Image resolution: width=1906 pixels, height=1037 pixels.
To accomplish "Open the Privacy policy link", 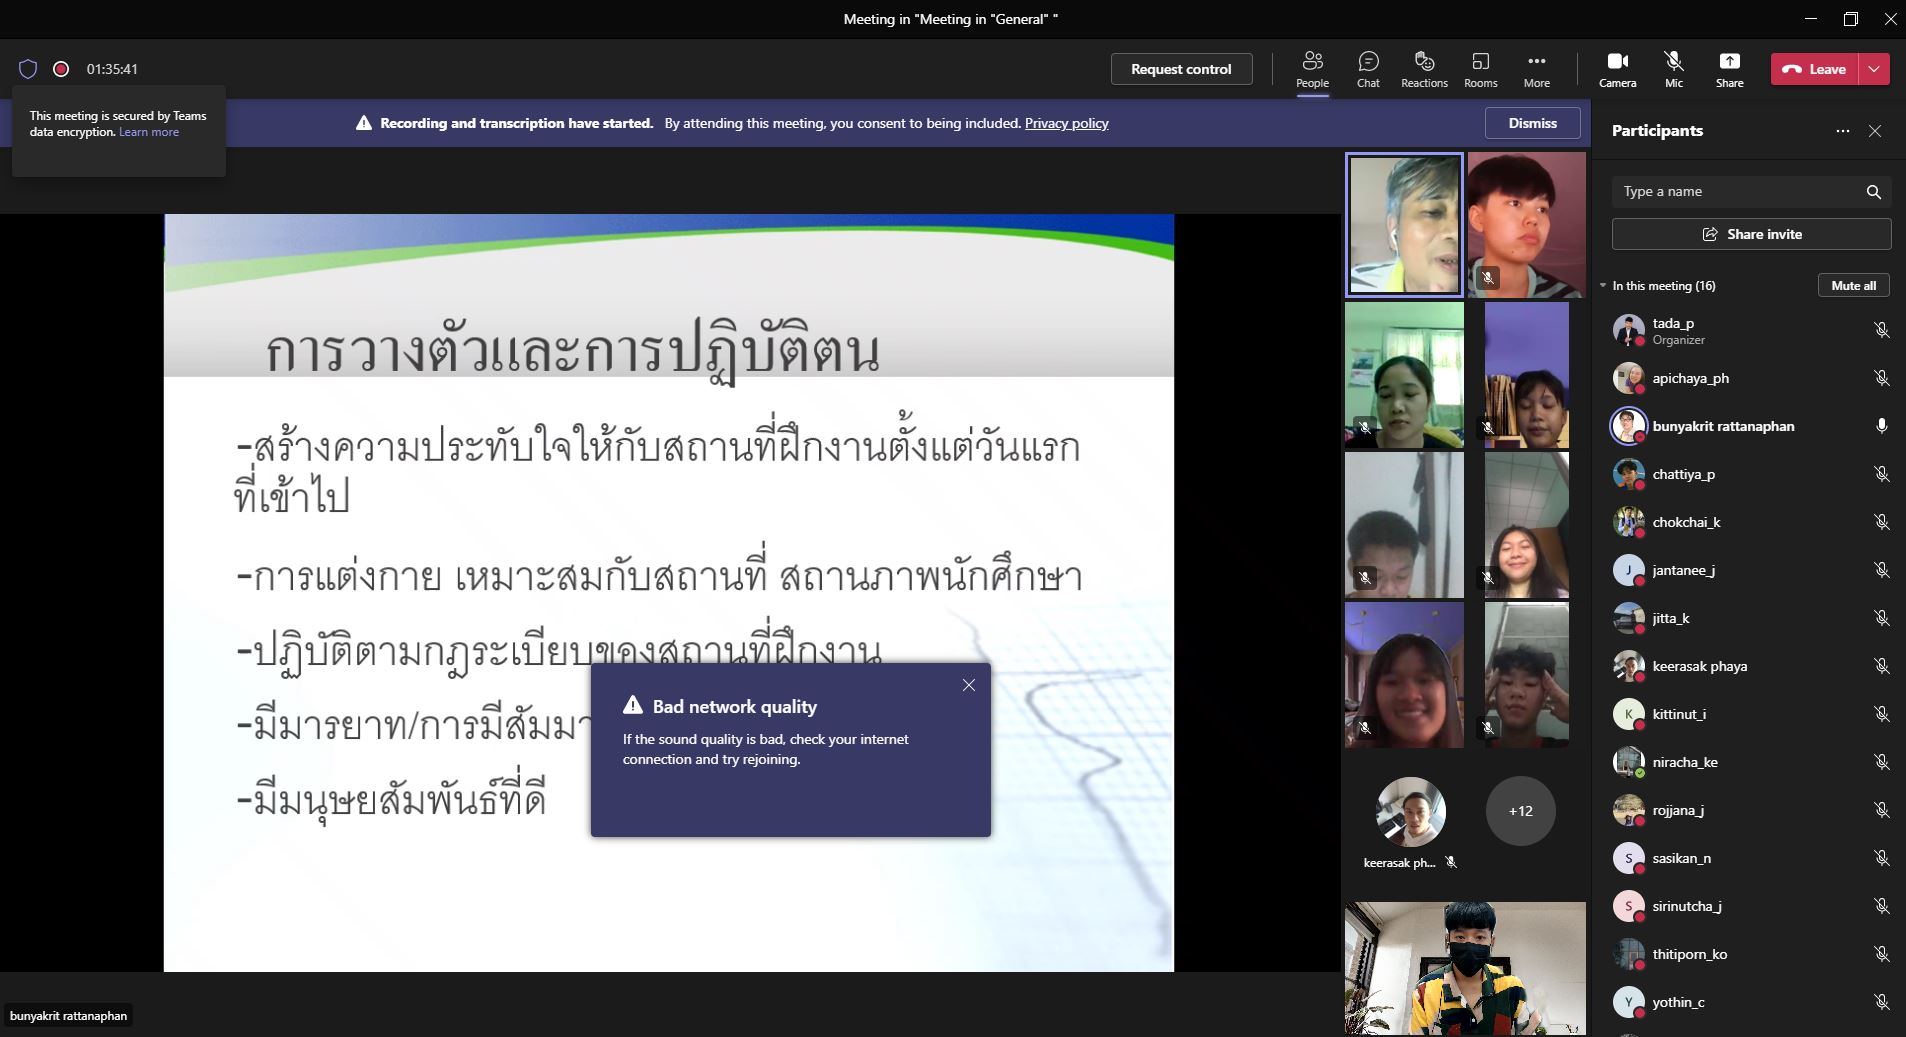I will point(1066,123).
